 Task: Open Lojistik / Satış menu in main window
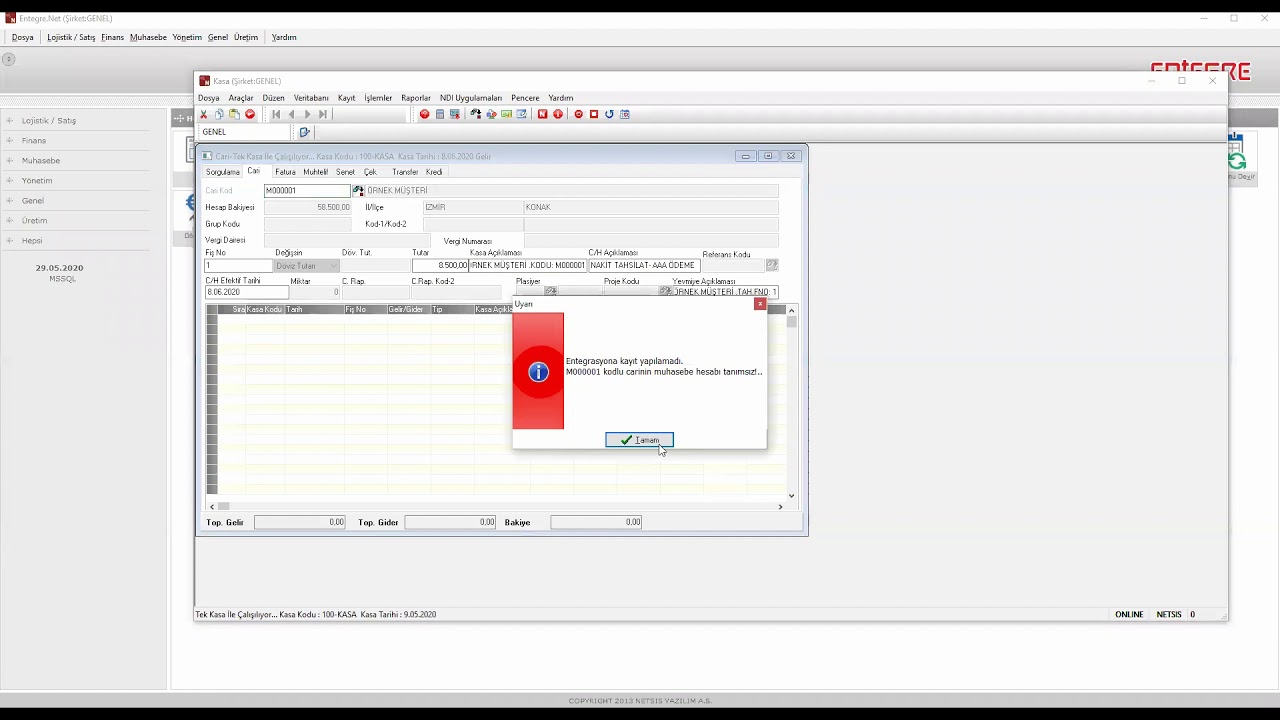[x=71, y=37]
